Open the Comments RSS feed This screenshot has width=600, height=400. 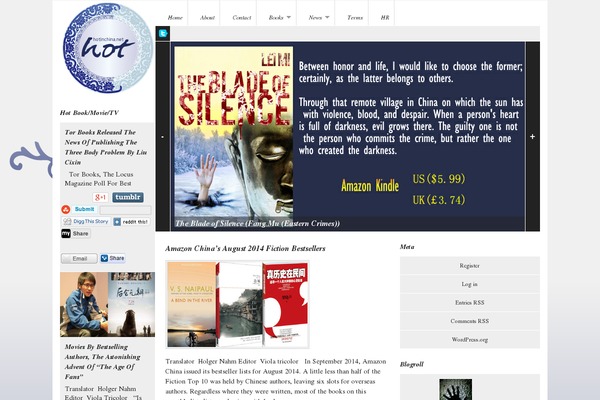click(x=470, y=321)
